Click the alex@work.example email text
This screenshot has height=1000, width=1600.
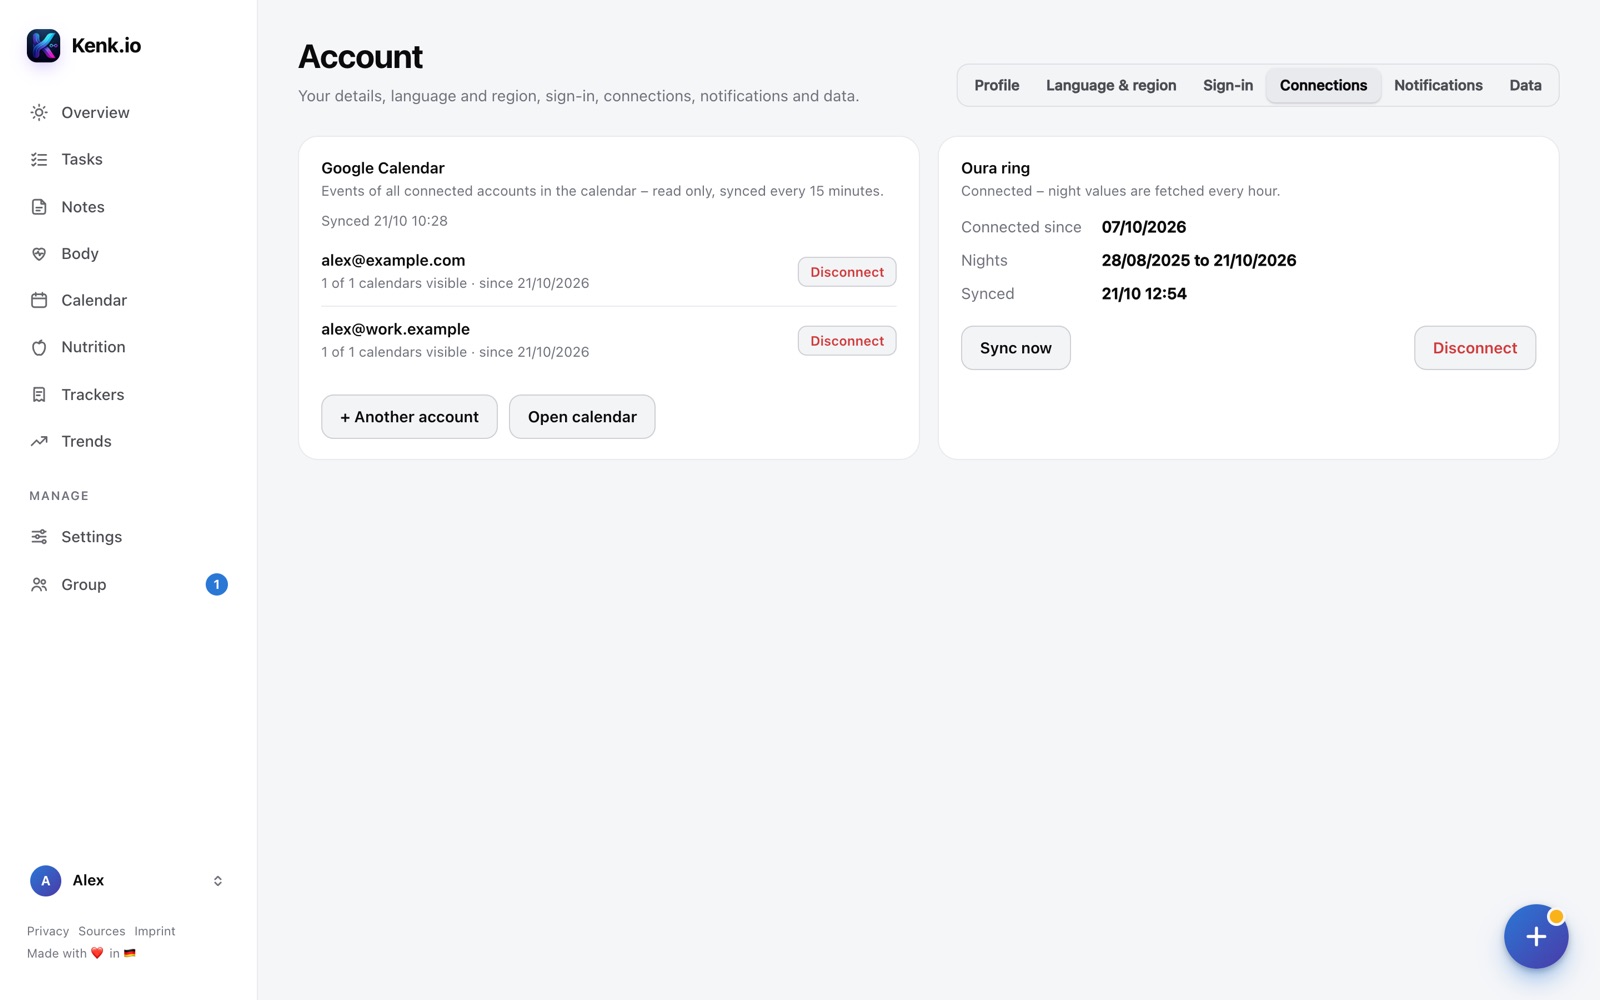pos(395,329)
